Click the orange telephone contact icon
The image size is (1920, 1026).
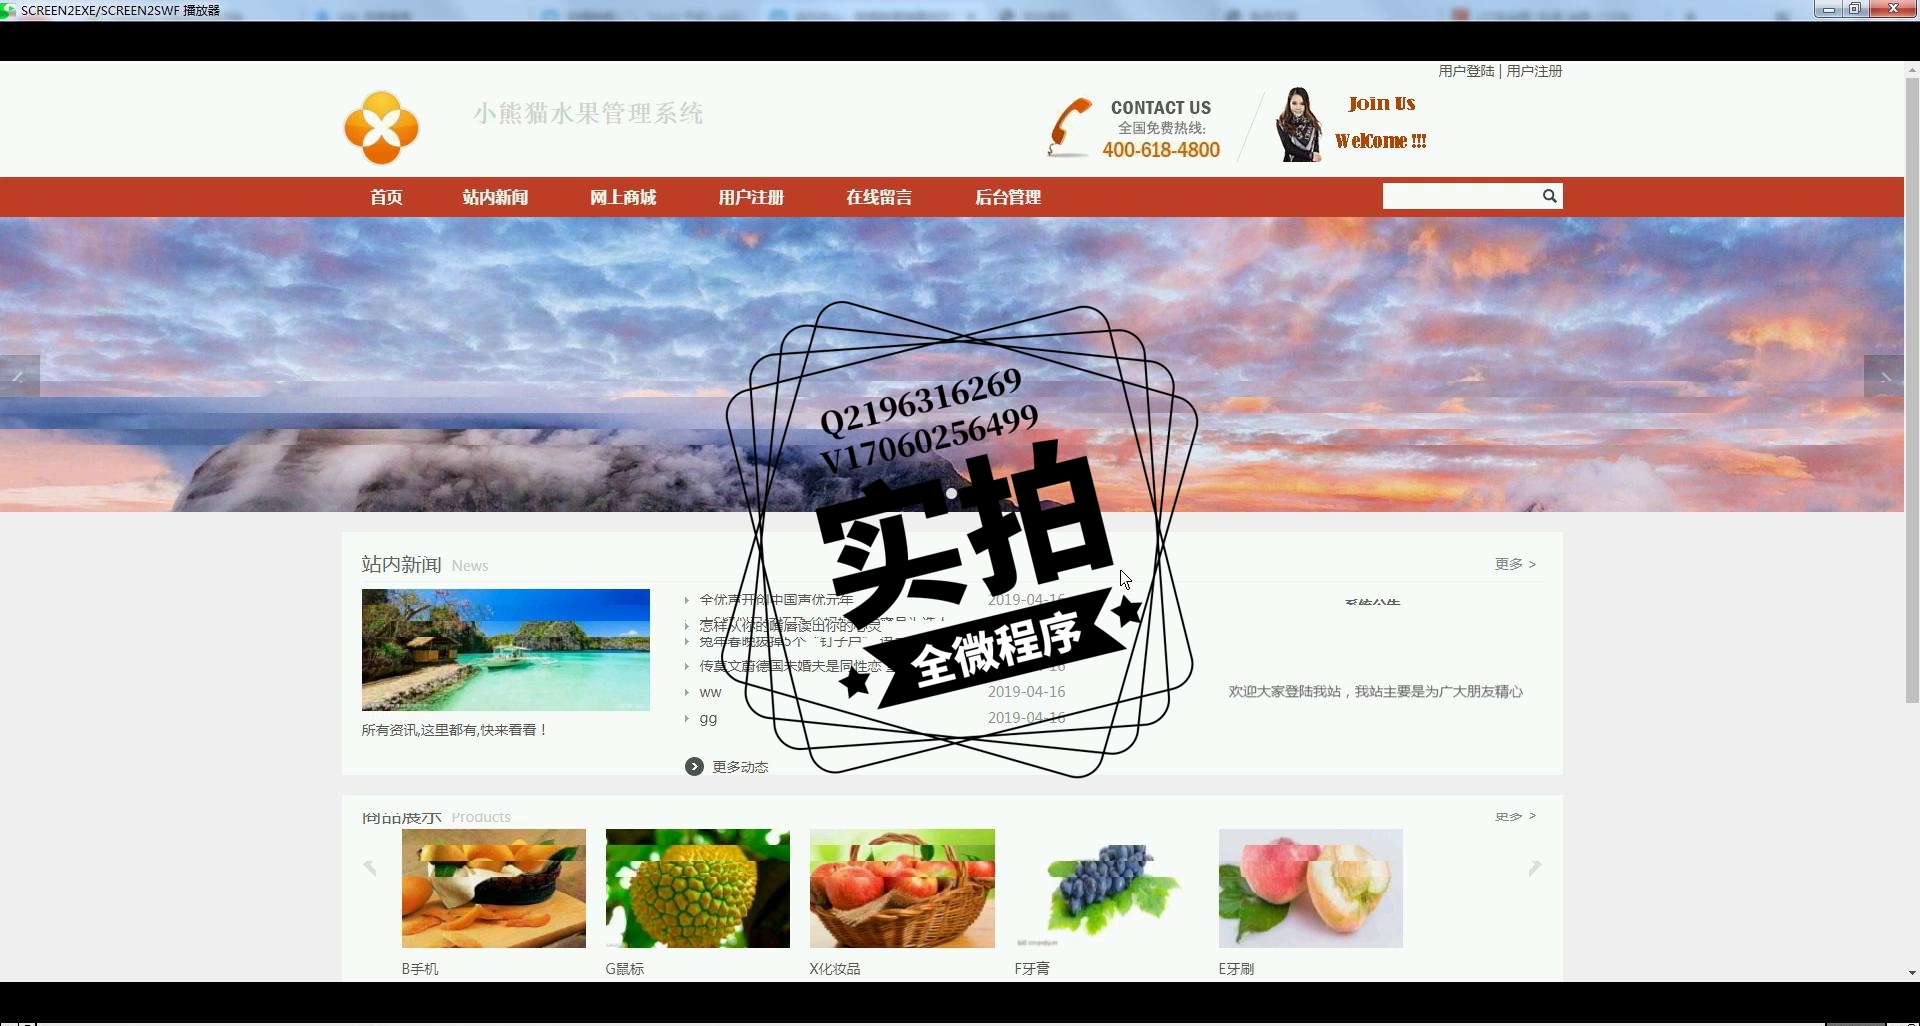[x=1069, y=128]
